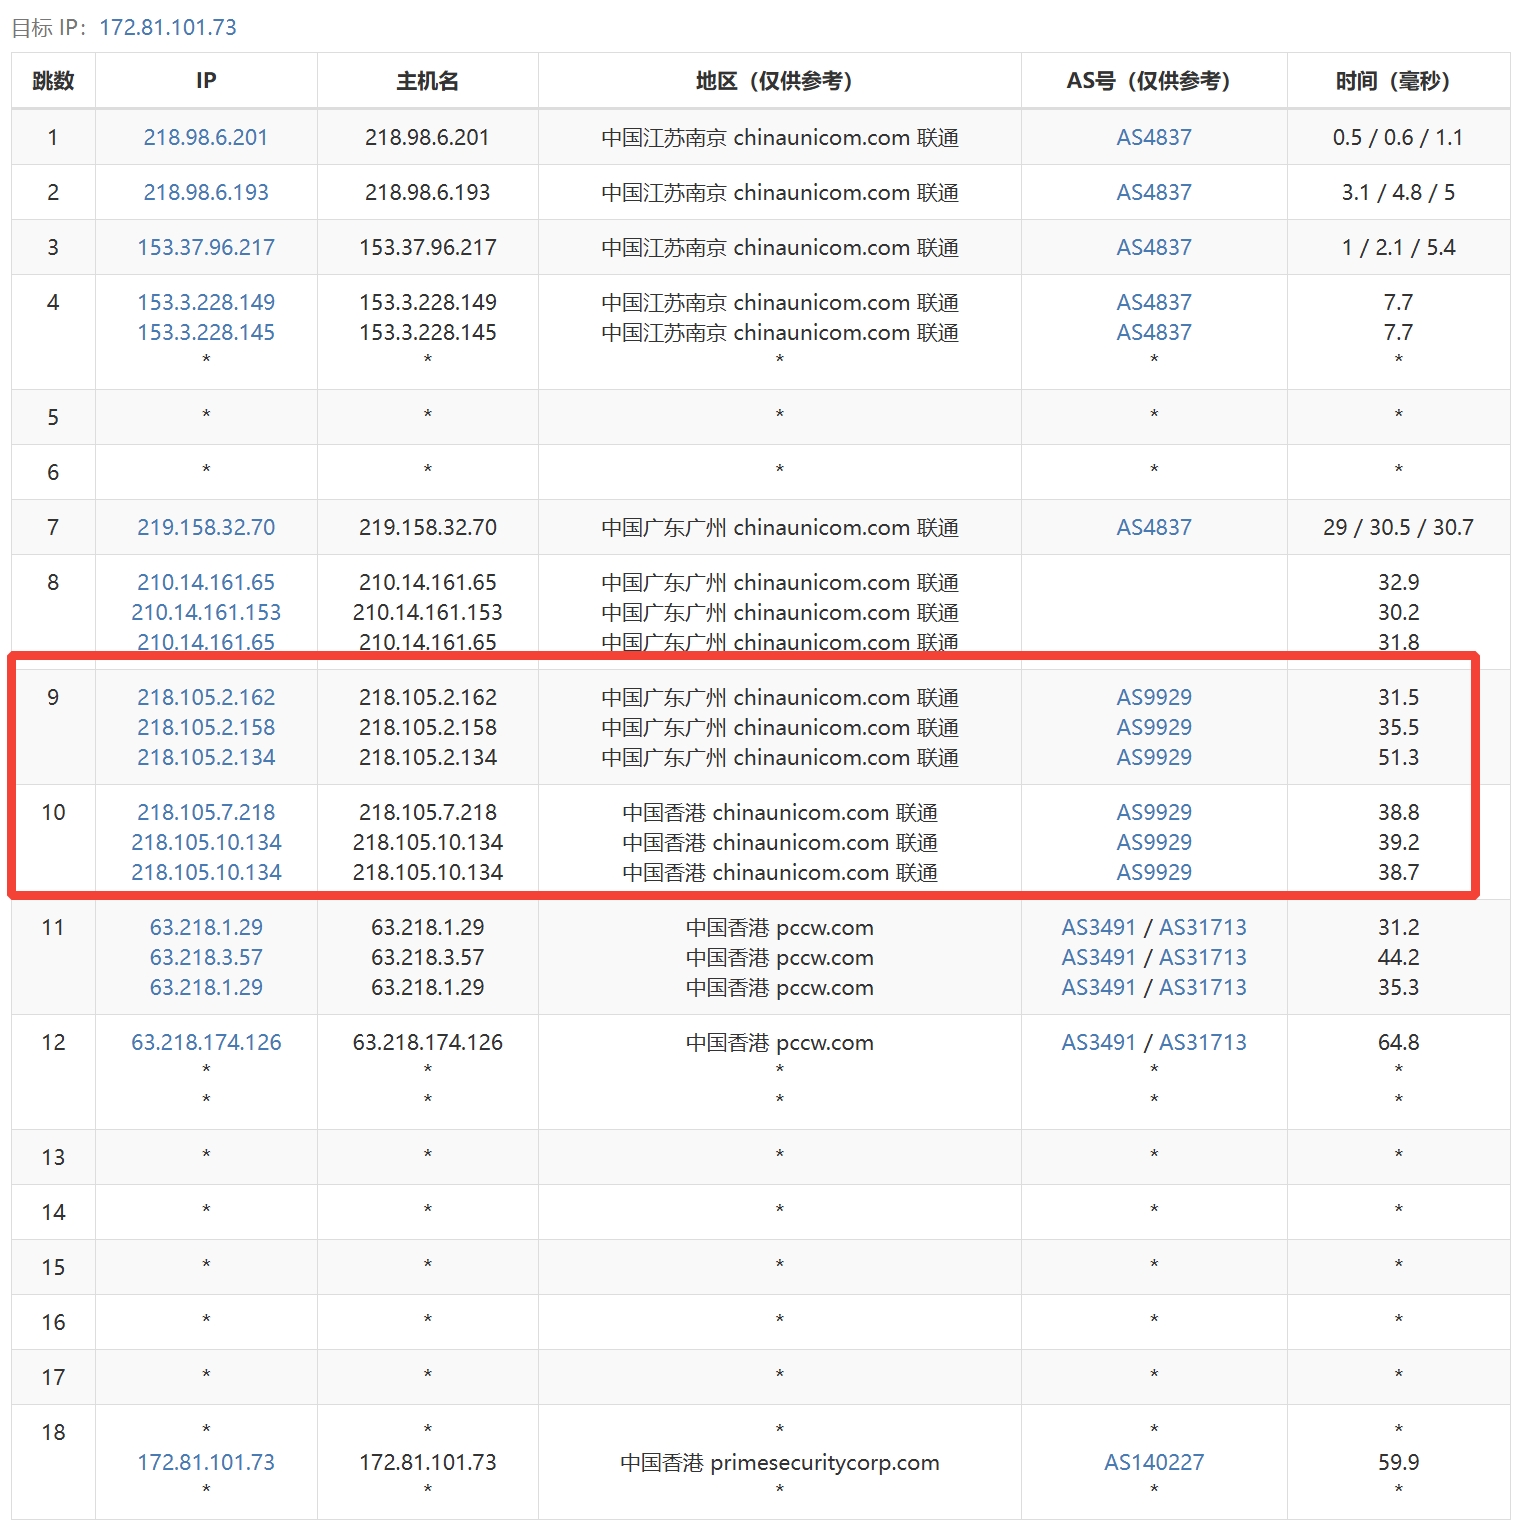Click the 63.218.3.57 IP link
1527x1530 pixels.
[x=206, y=957]
